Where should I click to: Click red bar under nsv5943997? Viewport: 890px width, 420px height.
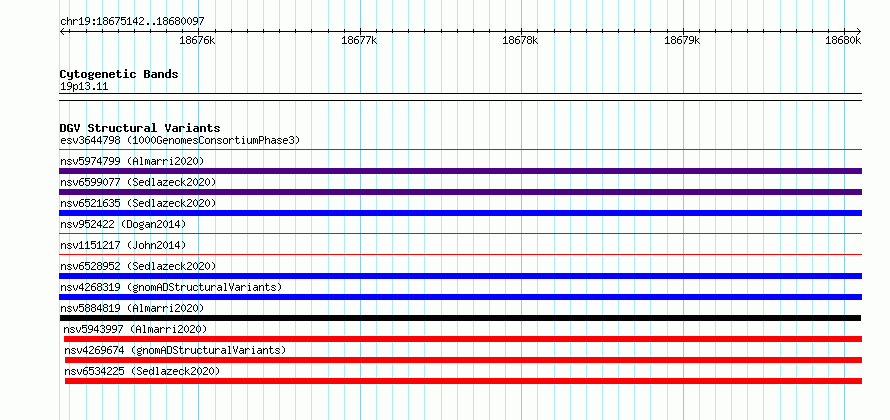point(464,339)
